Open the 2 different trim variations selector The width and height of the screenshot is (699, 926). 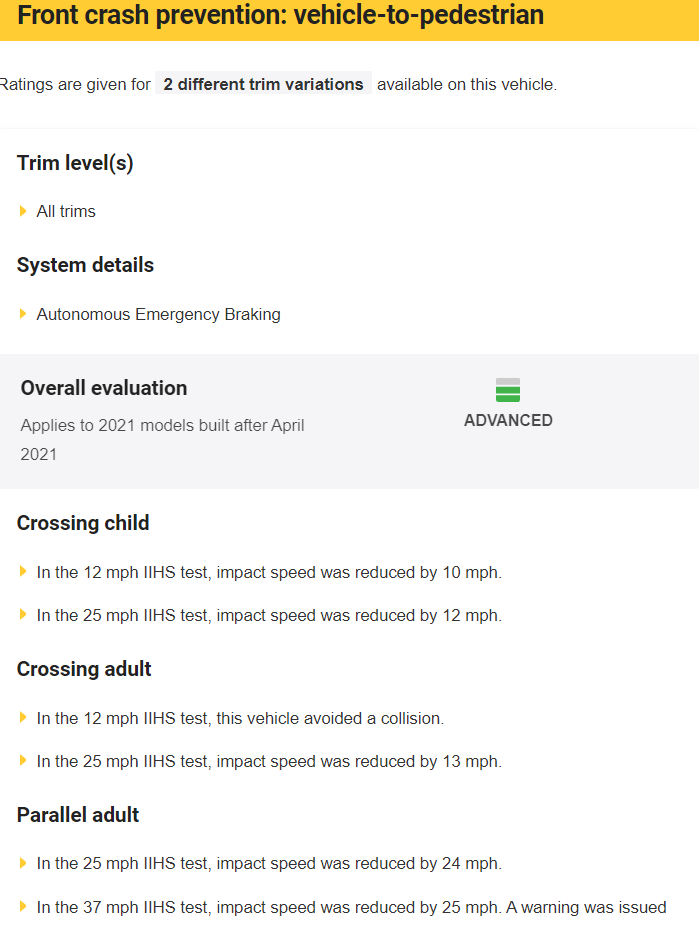(263, 84)
